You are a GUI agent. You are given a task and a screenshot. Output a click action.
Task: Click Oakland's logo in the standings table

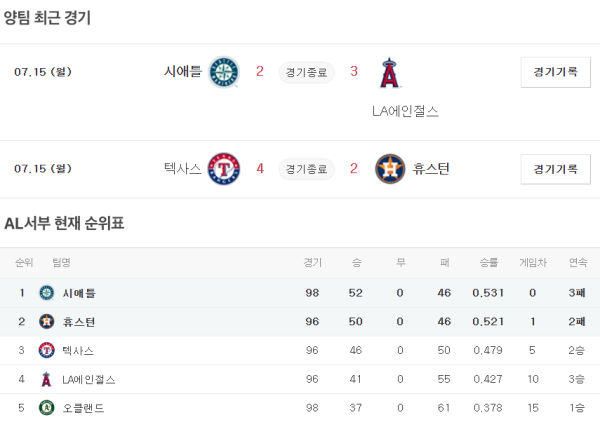coord(46,408)
